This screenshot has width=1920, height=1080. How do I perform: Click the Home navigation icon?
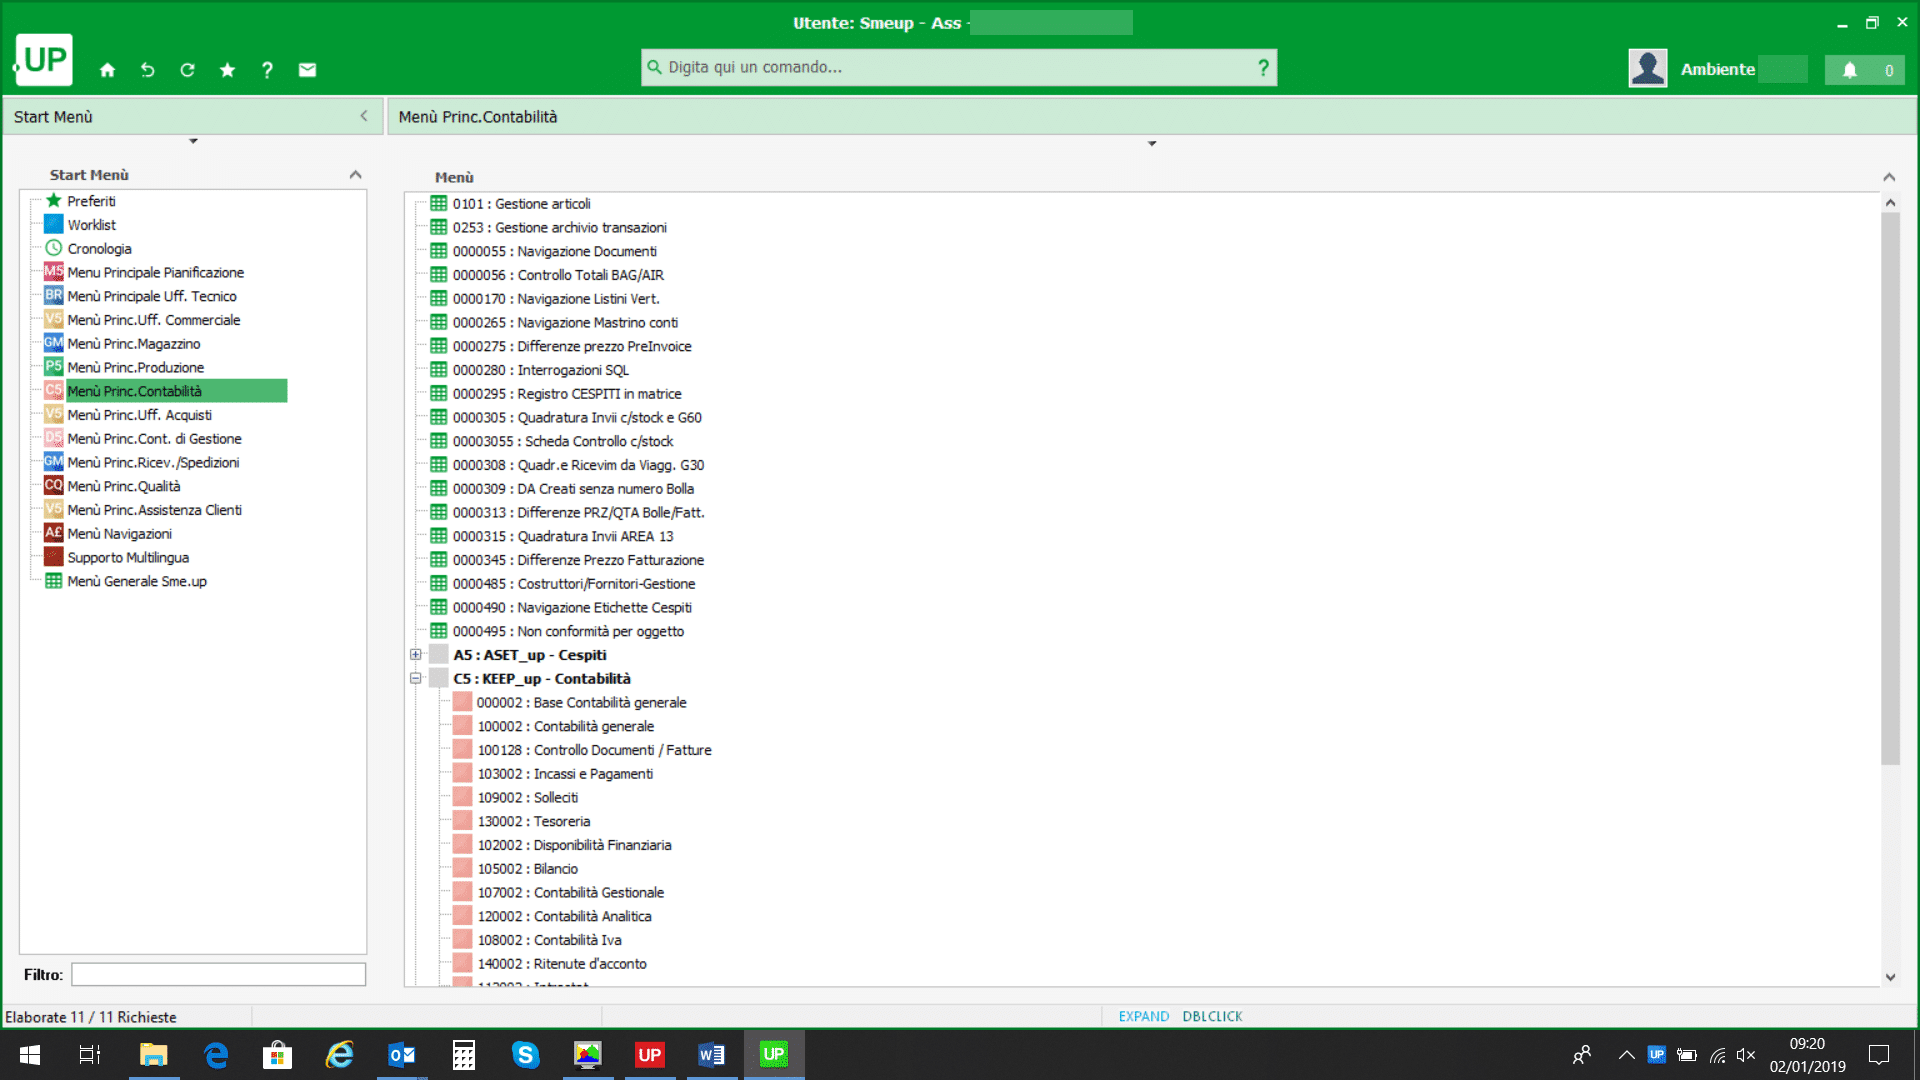tap(107, 70)
